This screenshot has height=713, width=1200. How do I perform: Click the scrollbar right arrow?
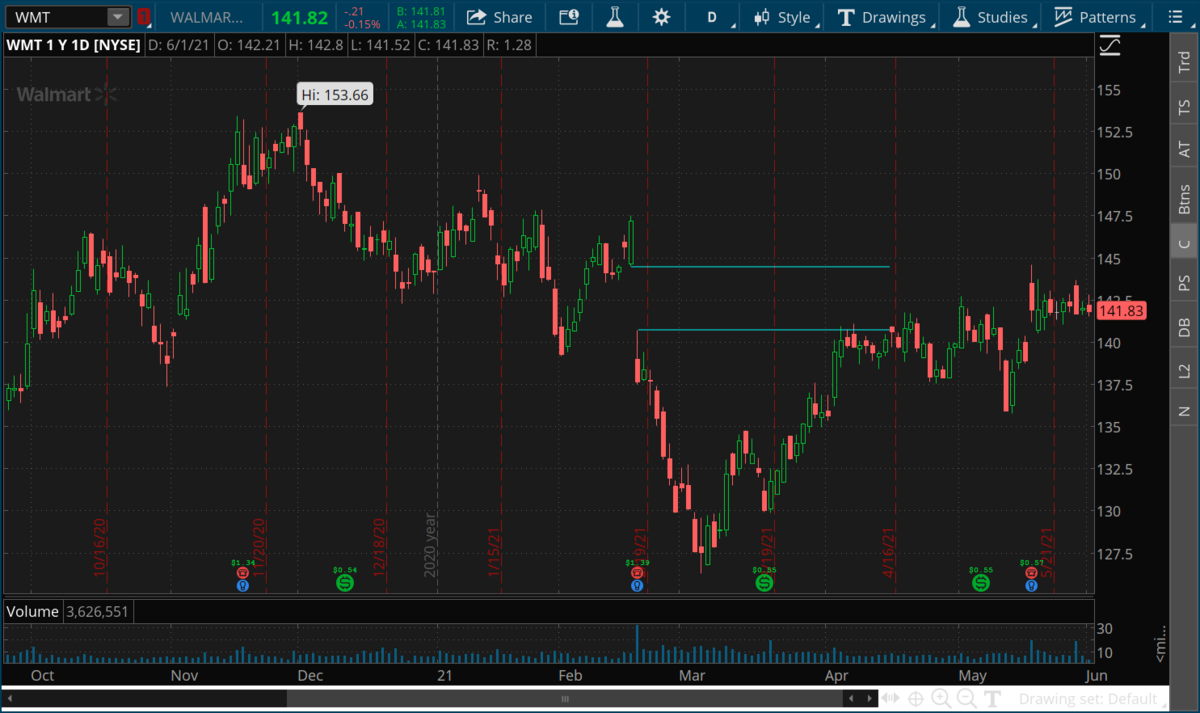(x=869, y=699)
